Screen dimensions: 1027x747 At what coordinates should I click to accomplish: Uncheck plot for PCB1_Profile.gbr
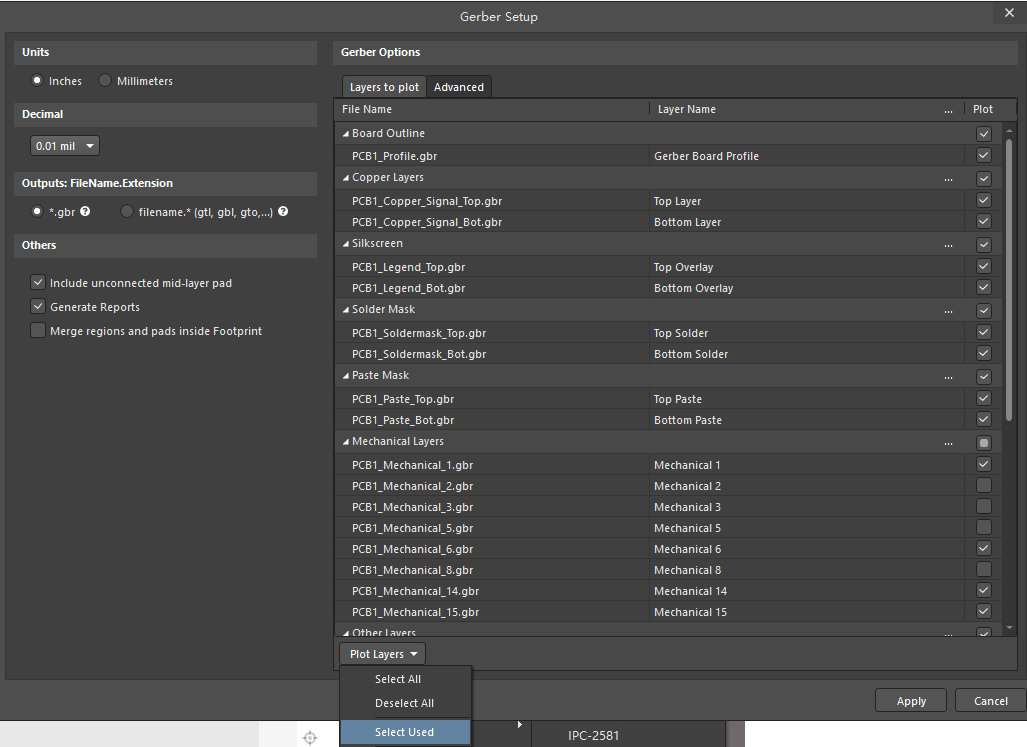pos(984,155)
